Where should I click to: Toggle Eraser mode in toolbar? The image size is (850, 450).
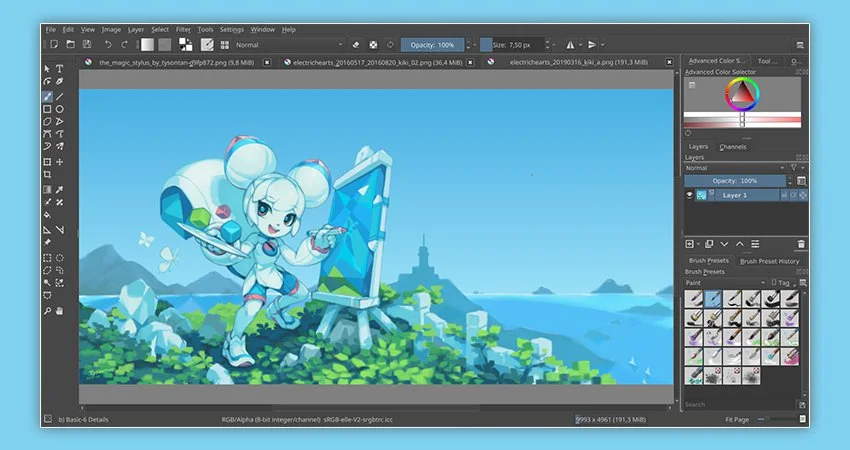356,45
